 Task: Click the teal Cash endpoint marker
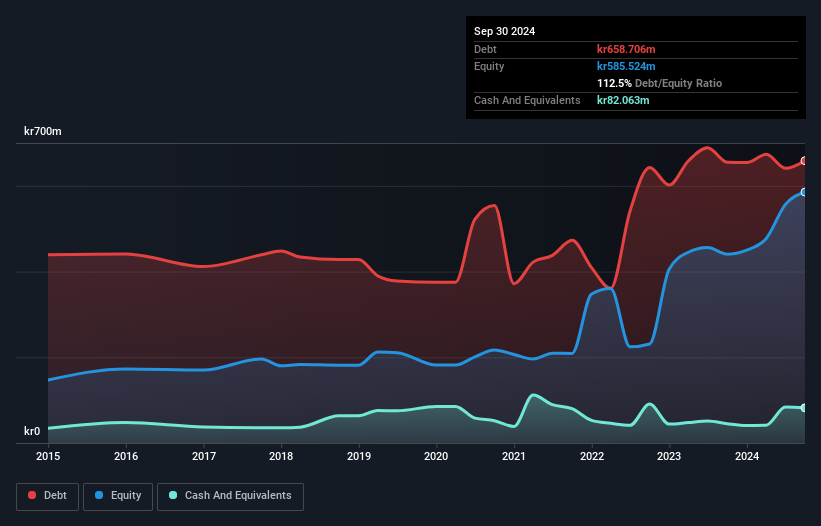pos(804,408)
